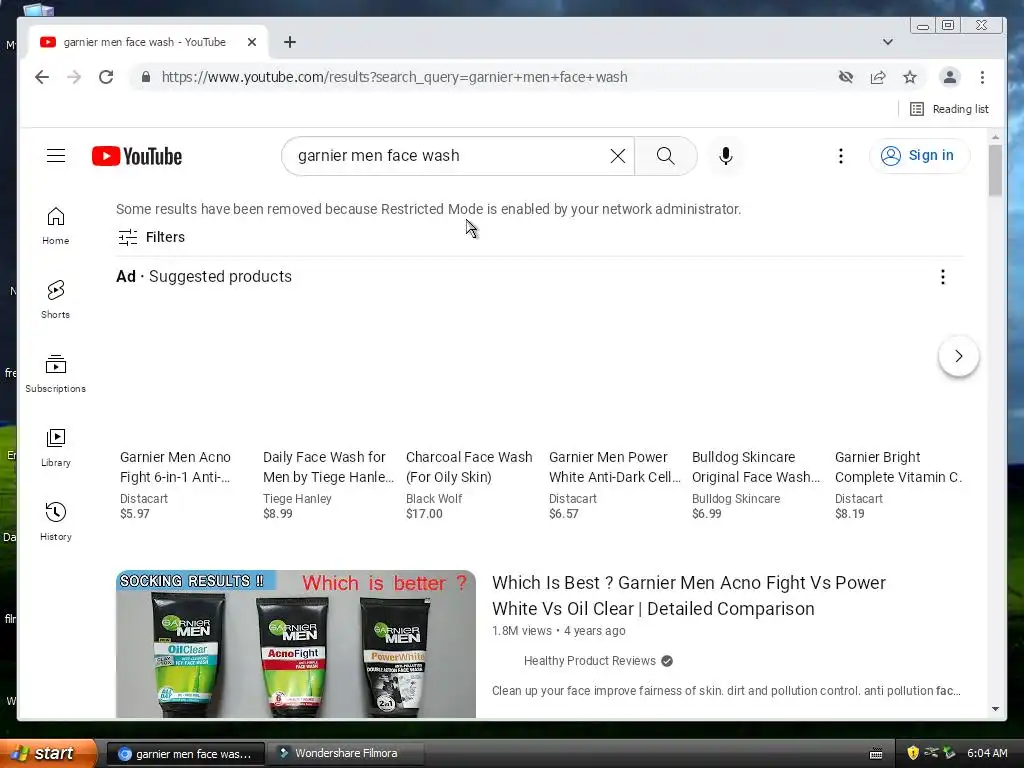Open the Reading list panel
The image size is (1024, 768).
949,109
